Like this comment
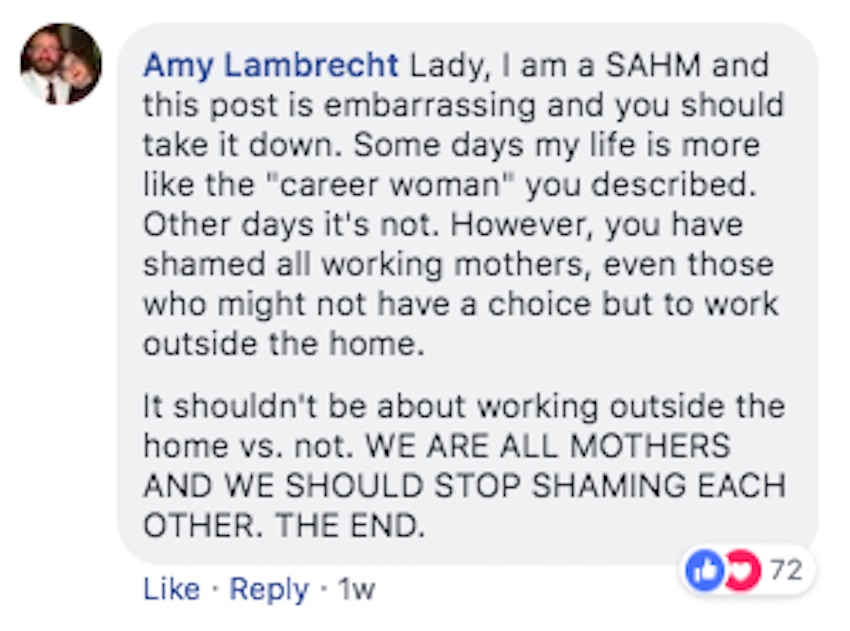The image size is (850, 631). [x=171, y=589]
